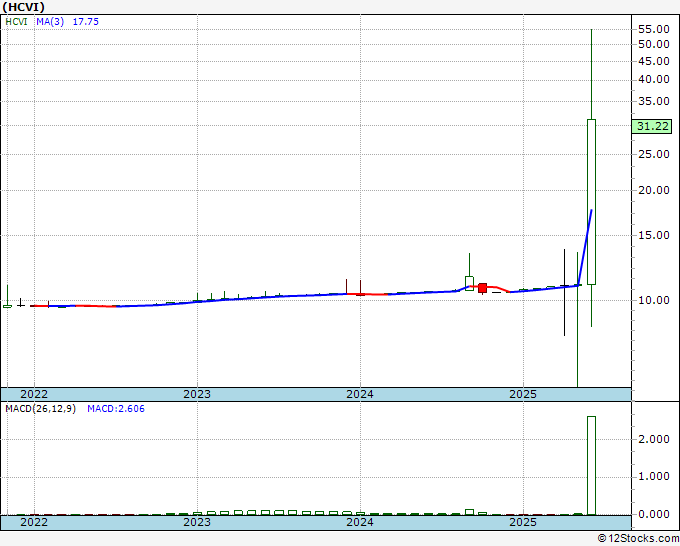Select the HCVI legend label
The height and width of the screenshot is (546, 680).
coord(16,22)
